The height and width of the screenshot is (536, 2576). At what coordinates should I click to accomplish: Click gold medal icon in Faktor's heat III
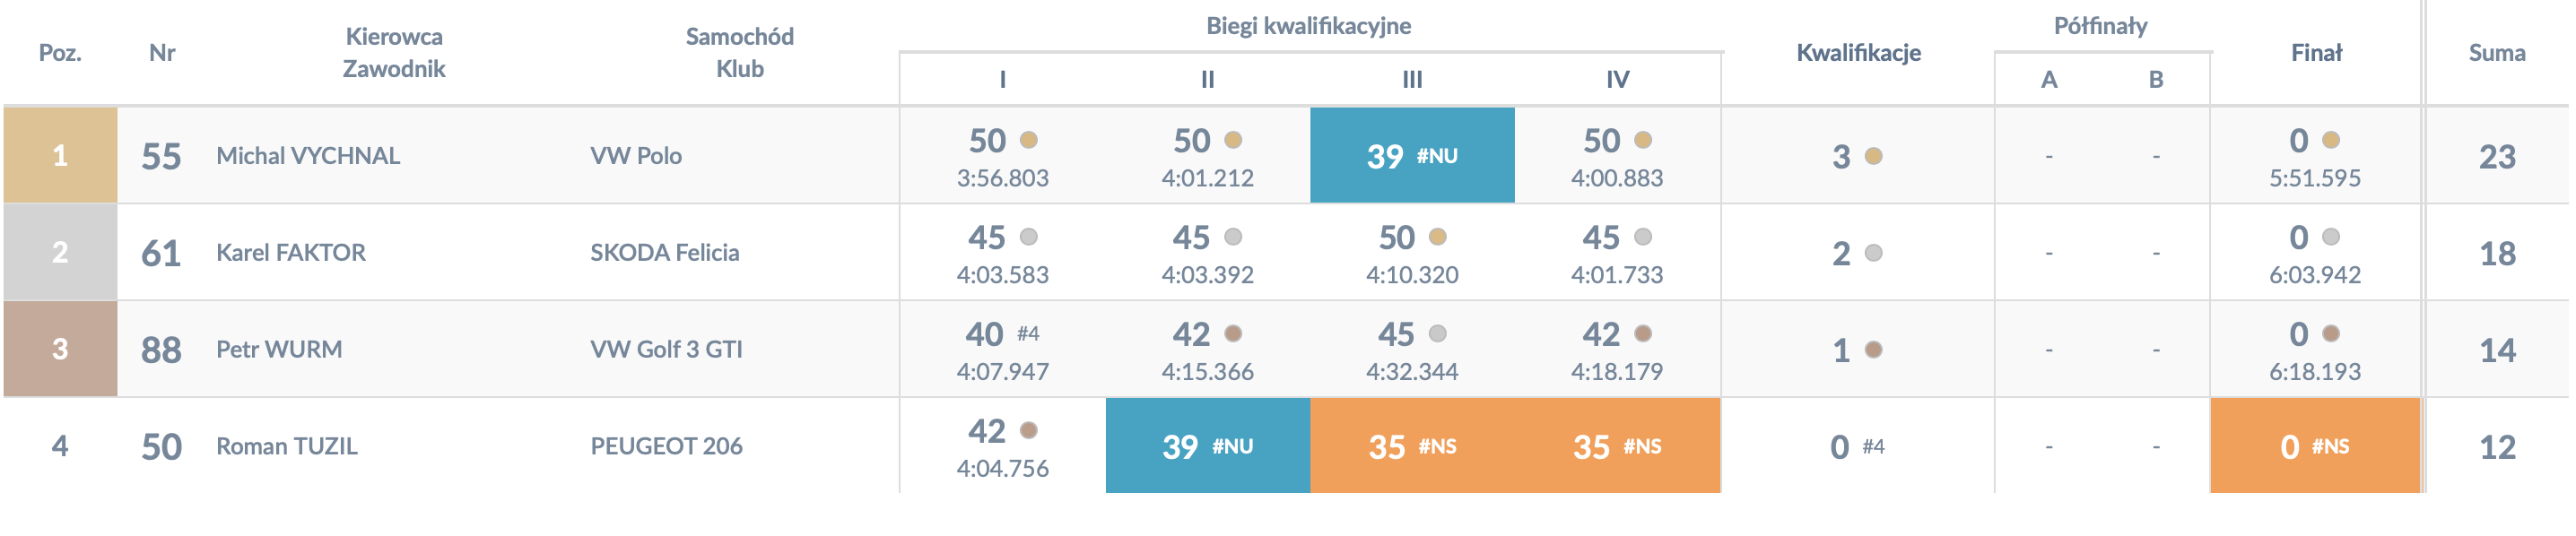pyautogui.click(x=1438, y=237)
